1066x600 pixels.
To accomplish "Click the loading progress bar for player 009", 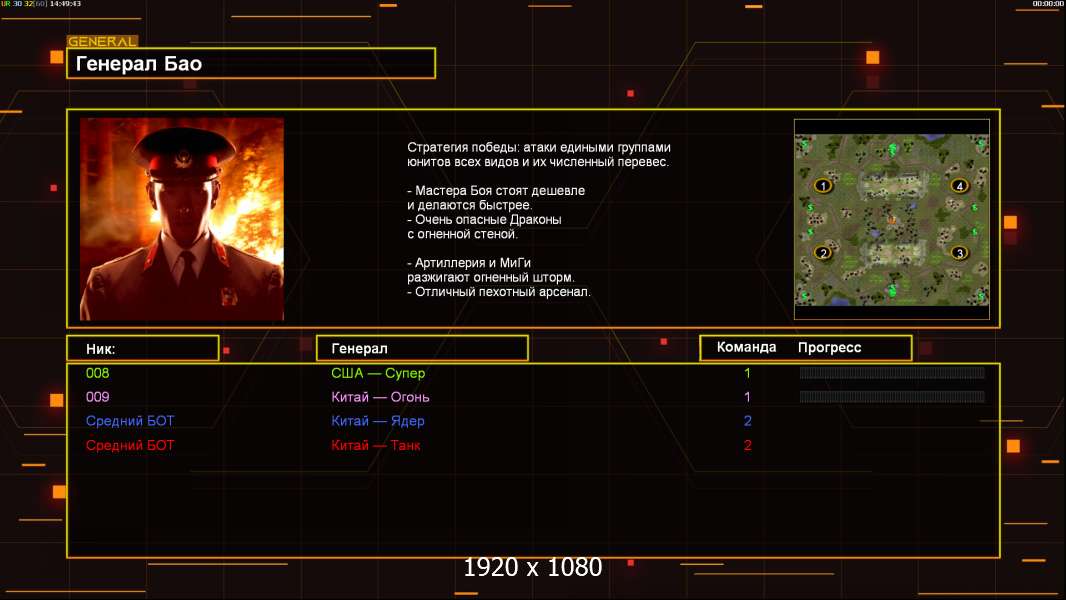I will coord(892,397).
